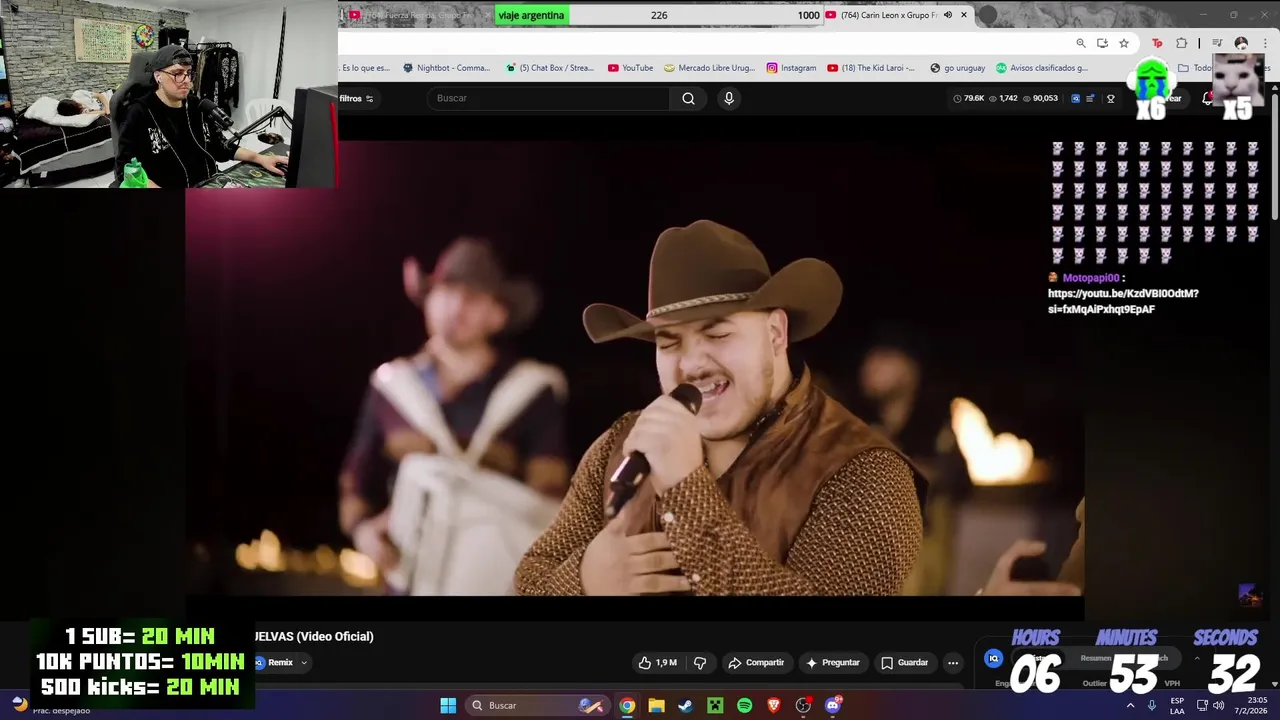This screenshot has width=1280, height=720.
Task: Expand the Remix dropdown arrow
Action: click(304, 662)
